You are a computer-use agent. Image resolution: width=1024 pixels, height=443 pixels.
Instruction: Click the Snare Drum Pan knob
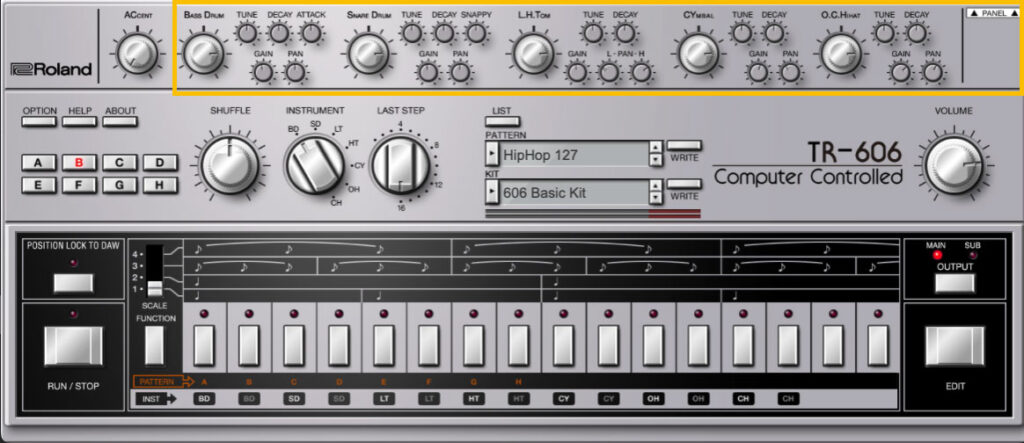tap(460, 72)
